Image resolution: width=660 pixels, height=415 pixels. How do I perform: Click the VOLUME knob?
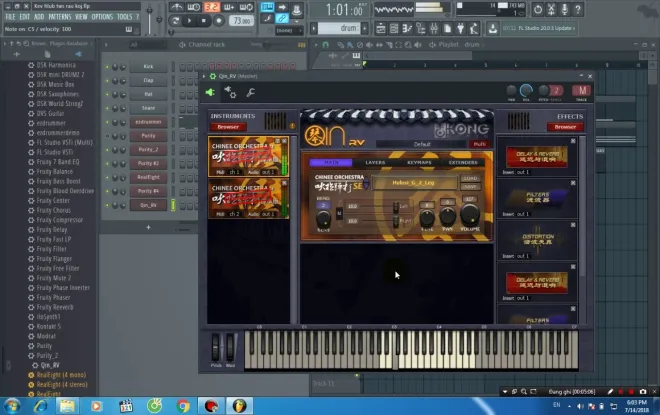tap(469, 214)
